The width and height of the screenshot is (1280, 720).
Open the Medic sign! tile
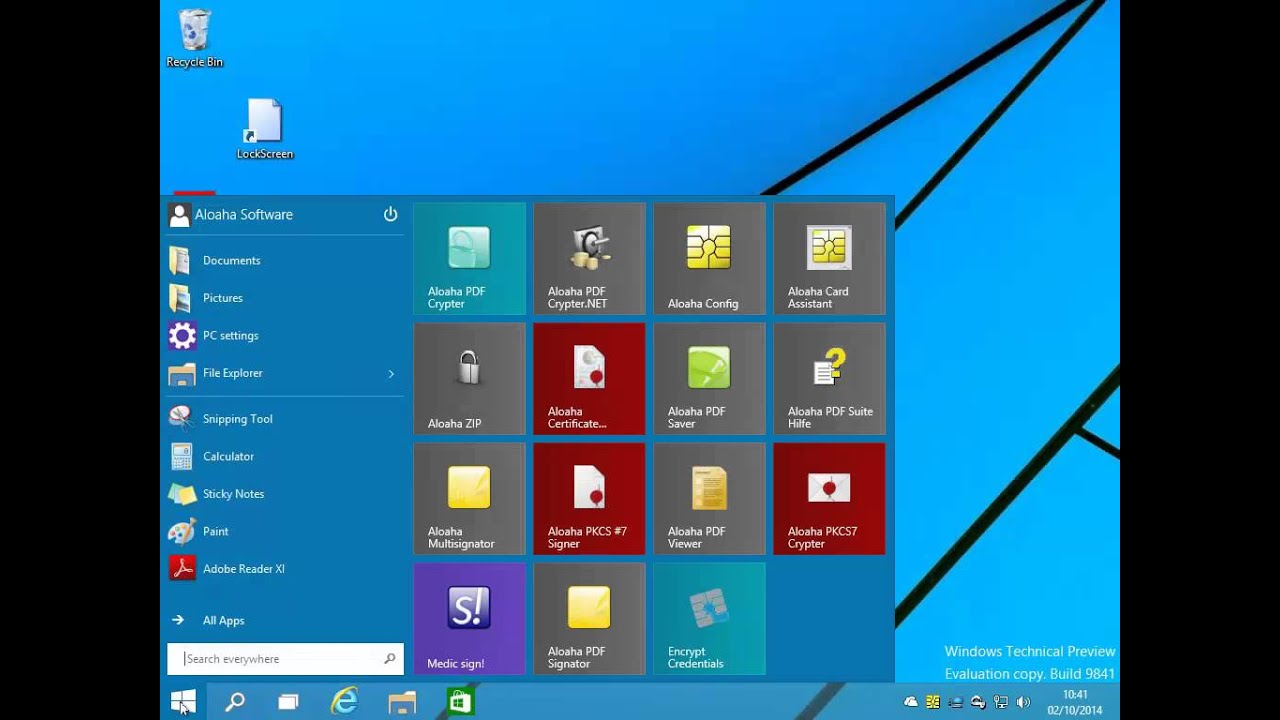[x=469, y=619]
